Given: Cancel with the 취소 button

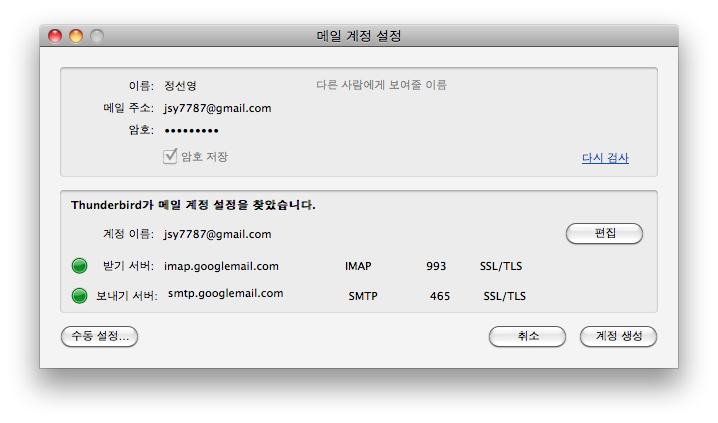Looking at the screenshot, I should (528, 336).
